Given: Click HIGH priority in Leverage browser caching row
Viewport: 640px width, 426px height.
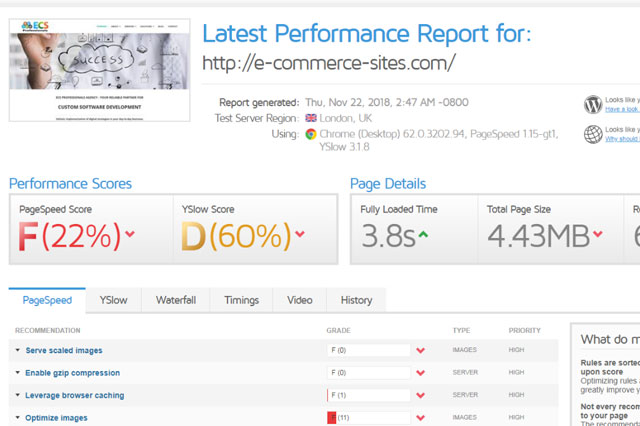Looking at the screenshot, I should point(516,395).
